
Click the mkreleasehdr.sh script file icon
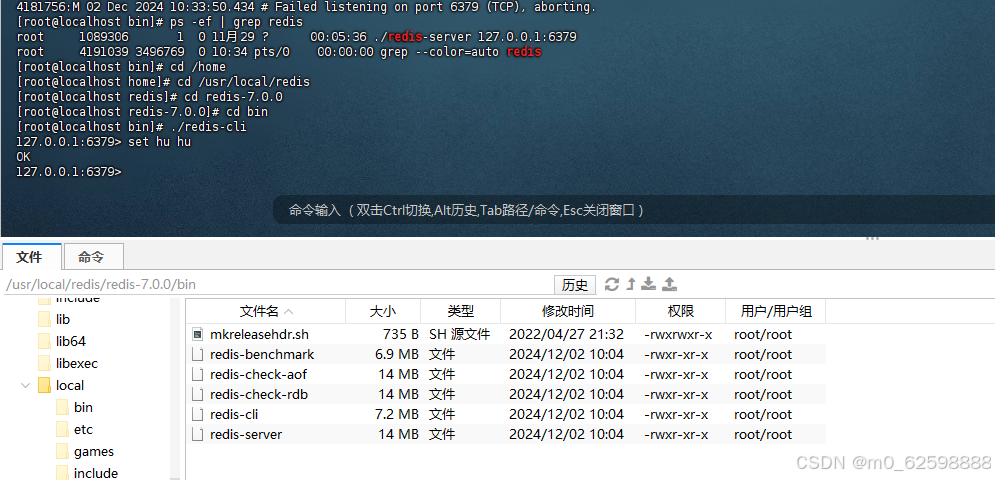[x=198, y=334]
